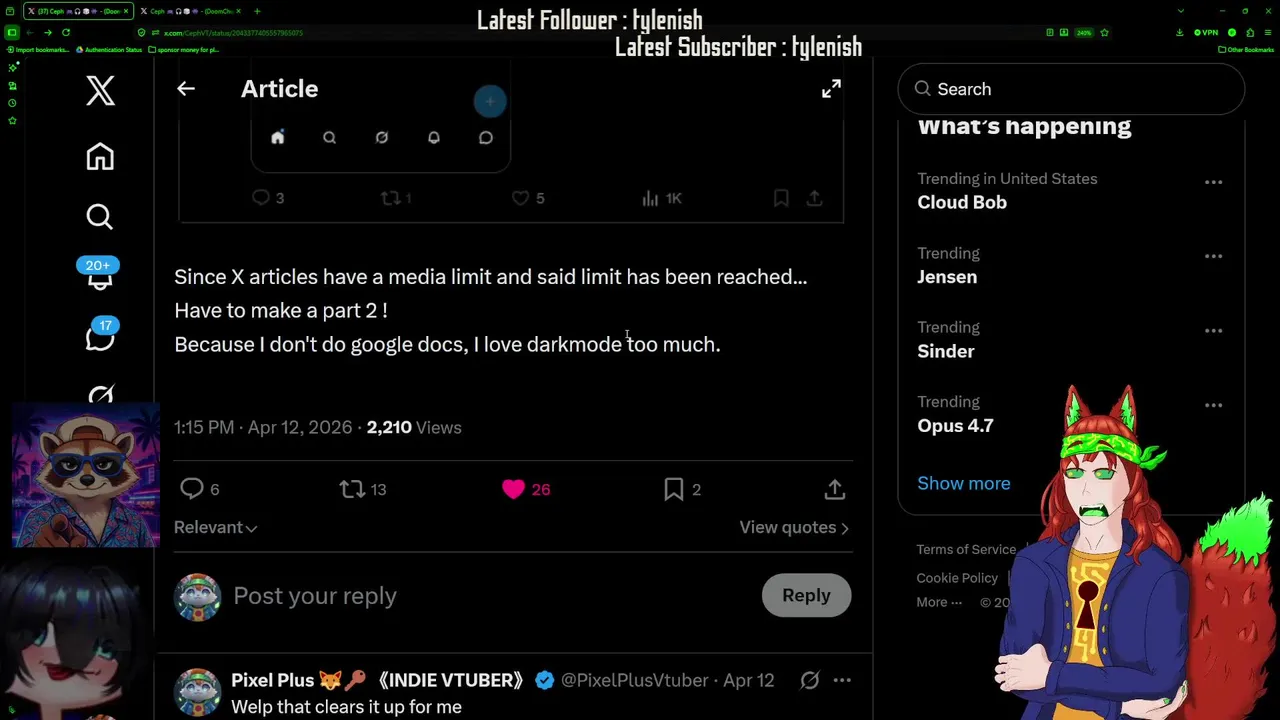Image resolution: width=1280 pixels, height=720 pixels.
Task: Share the article via upload icon
Action: (x=835, y=489)
